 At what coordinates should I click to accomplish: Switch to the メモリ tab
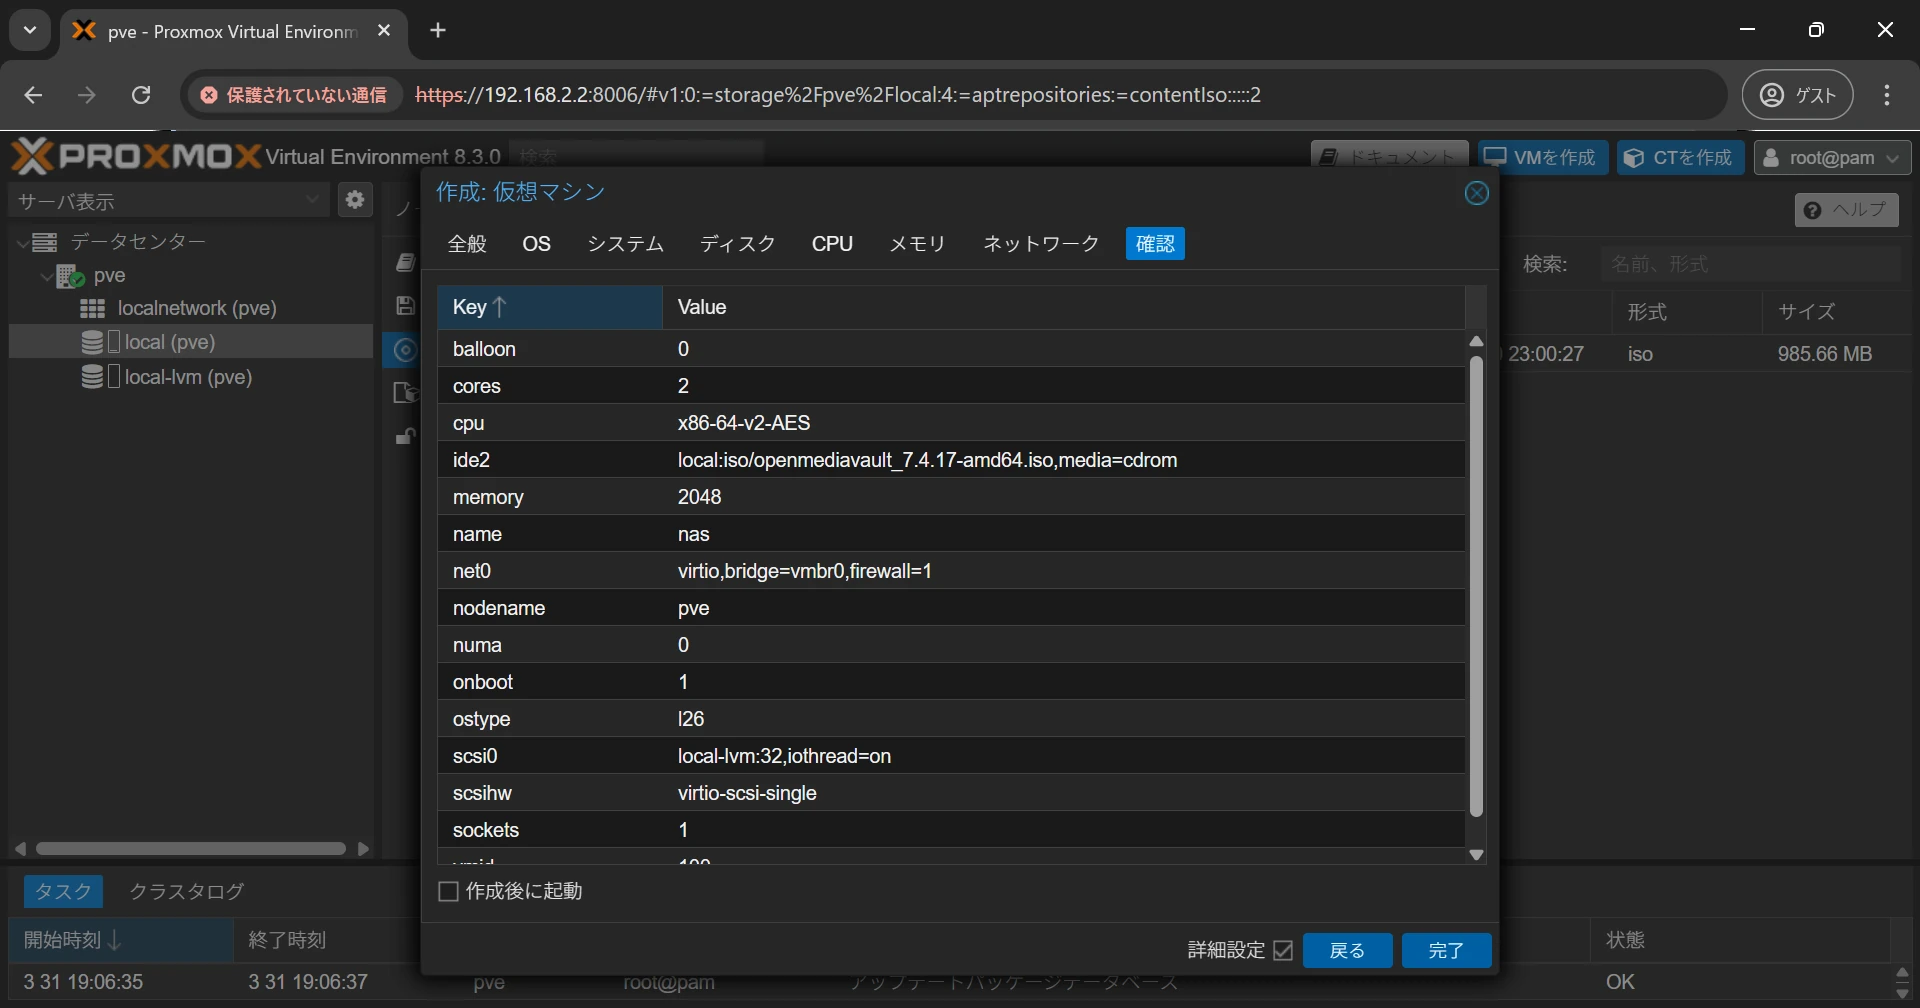pyautogui.click(x=918, y=244)
